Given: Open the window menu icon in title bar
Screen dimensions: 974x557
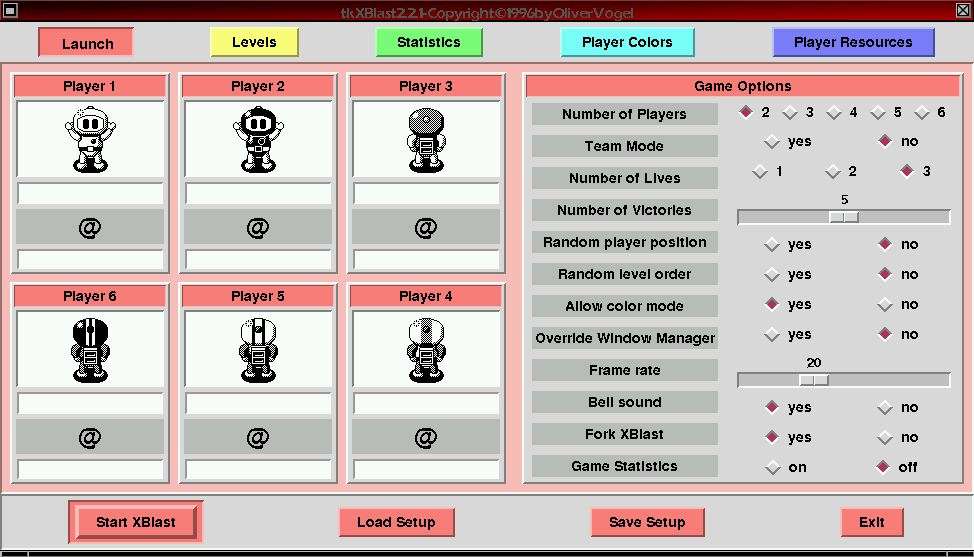Looking at the screenshot, I should coord(10,10).
